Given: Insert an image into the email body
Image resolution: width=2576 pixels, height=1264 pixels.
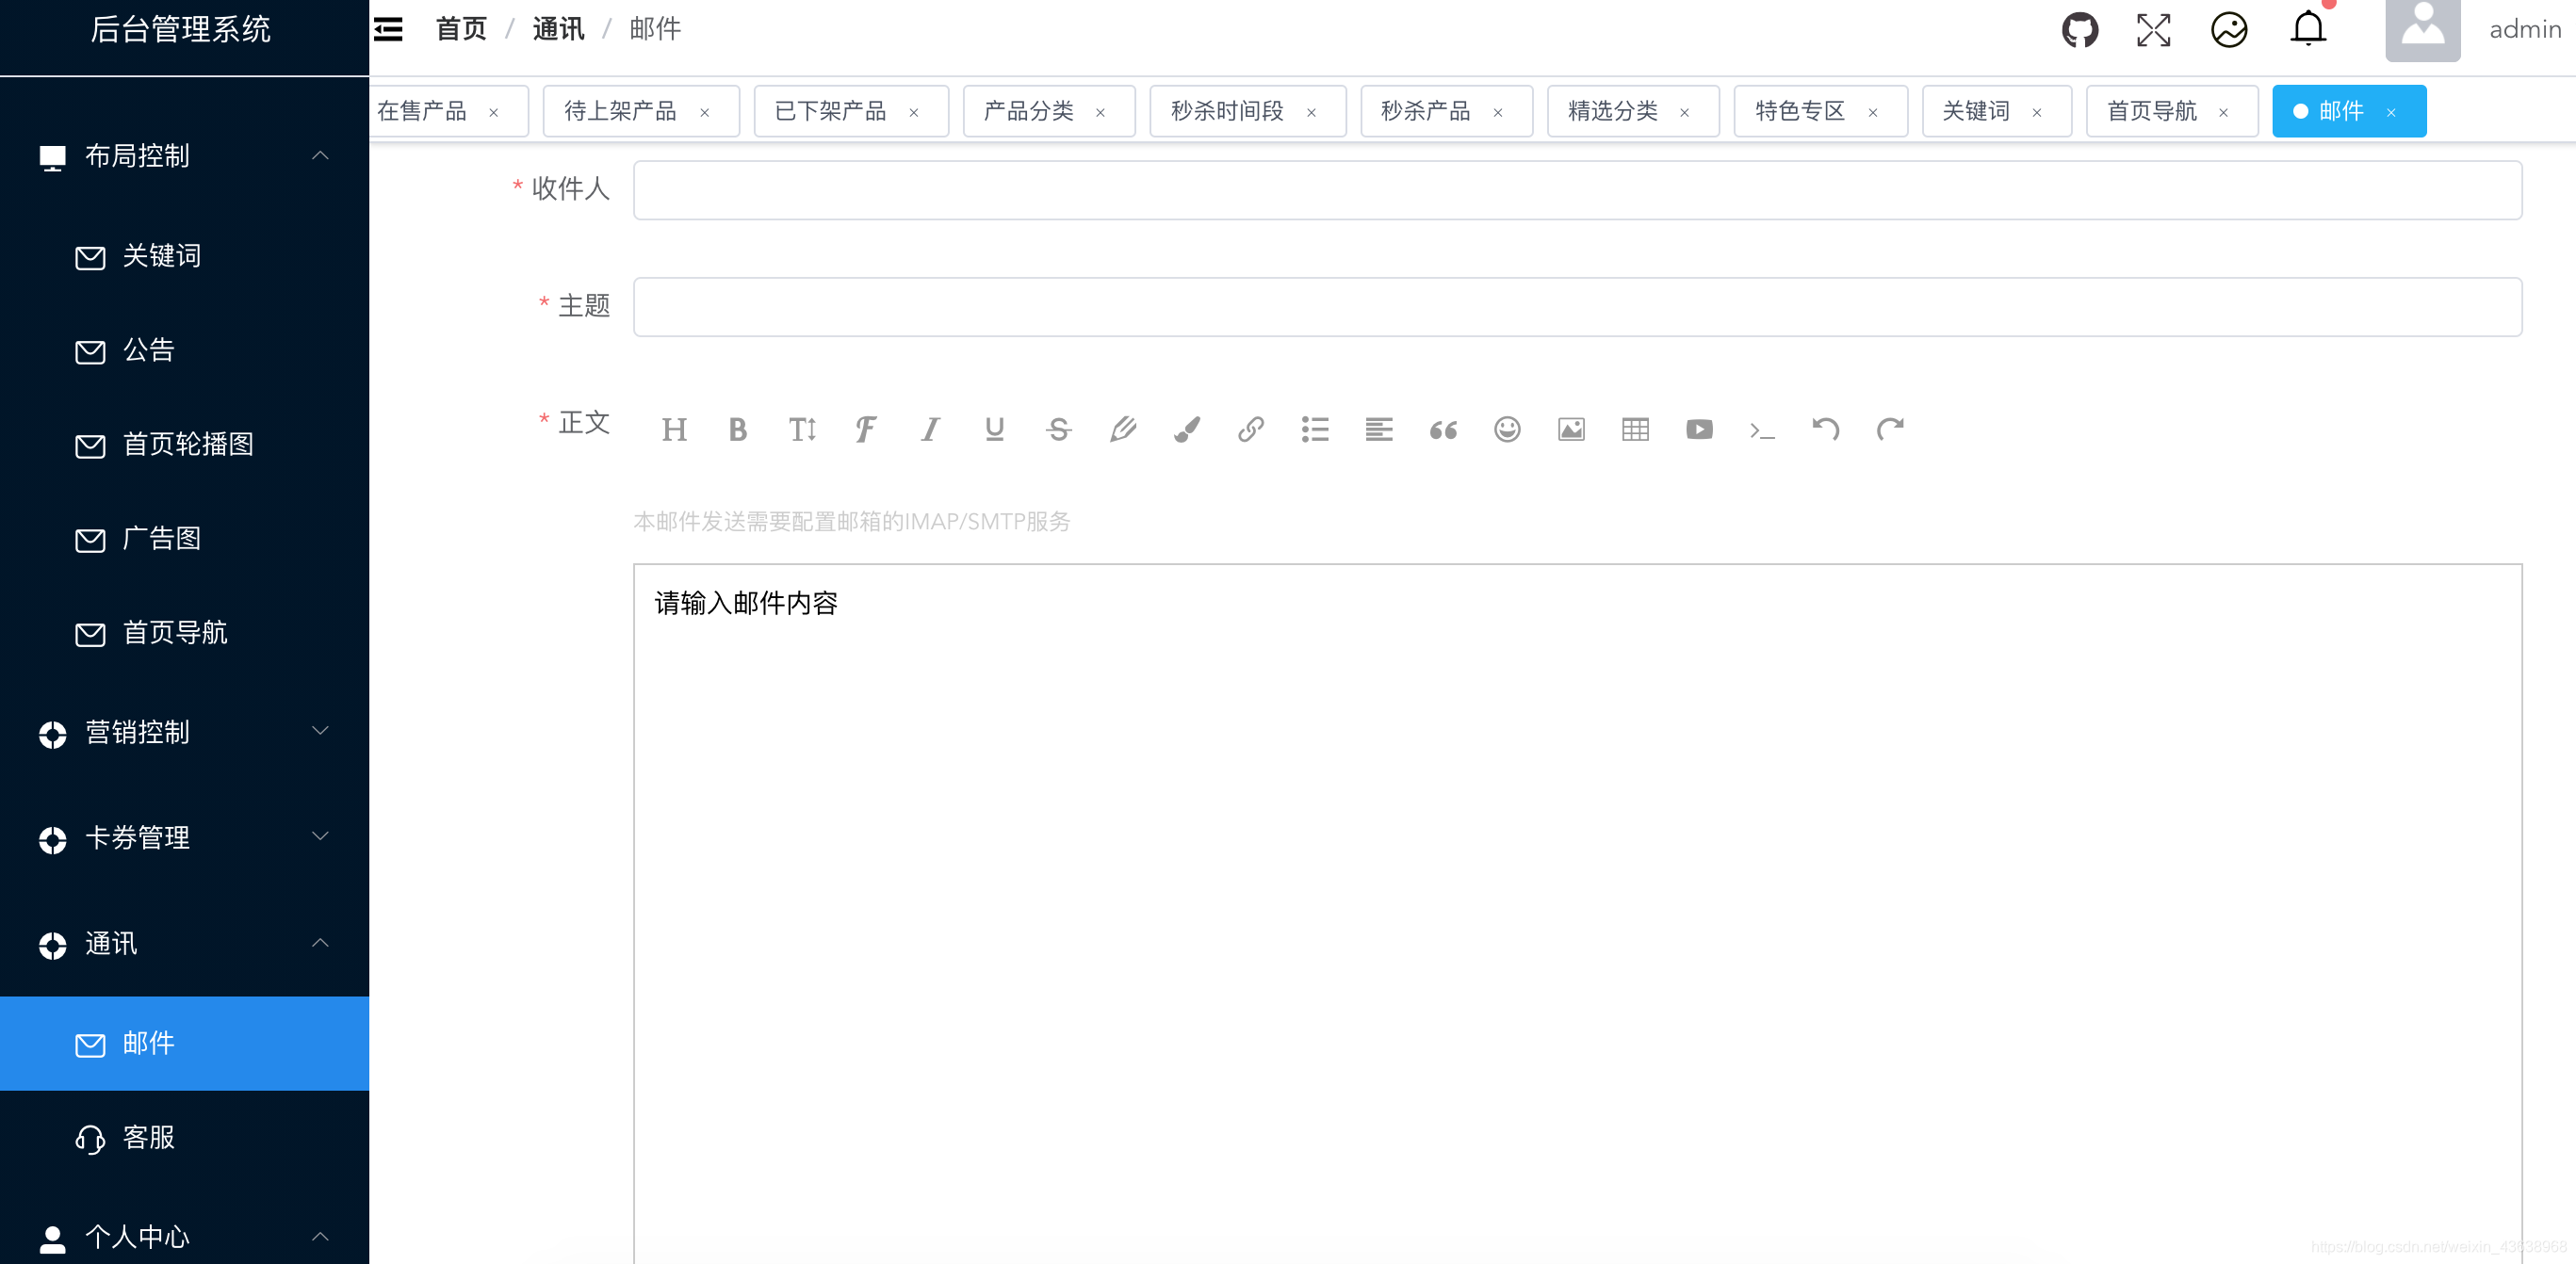Looking at the screenshot, I should [1570, 429].
